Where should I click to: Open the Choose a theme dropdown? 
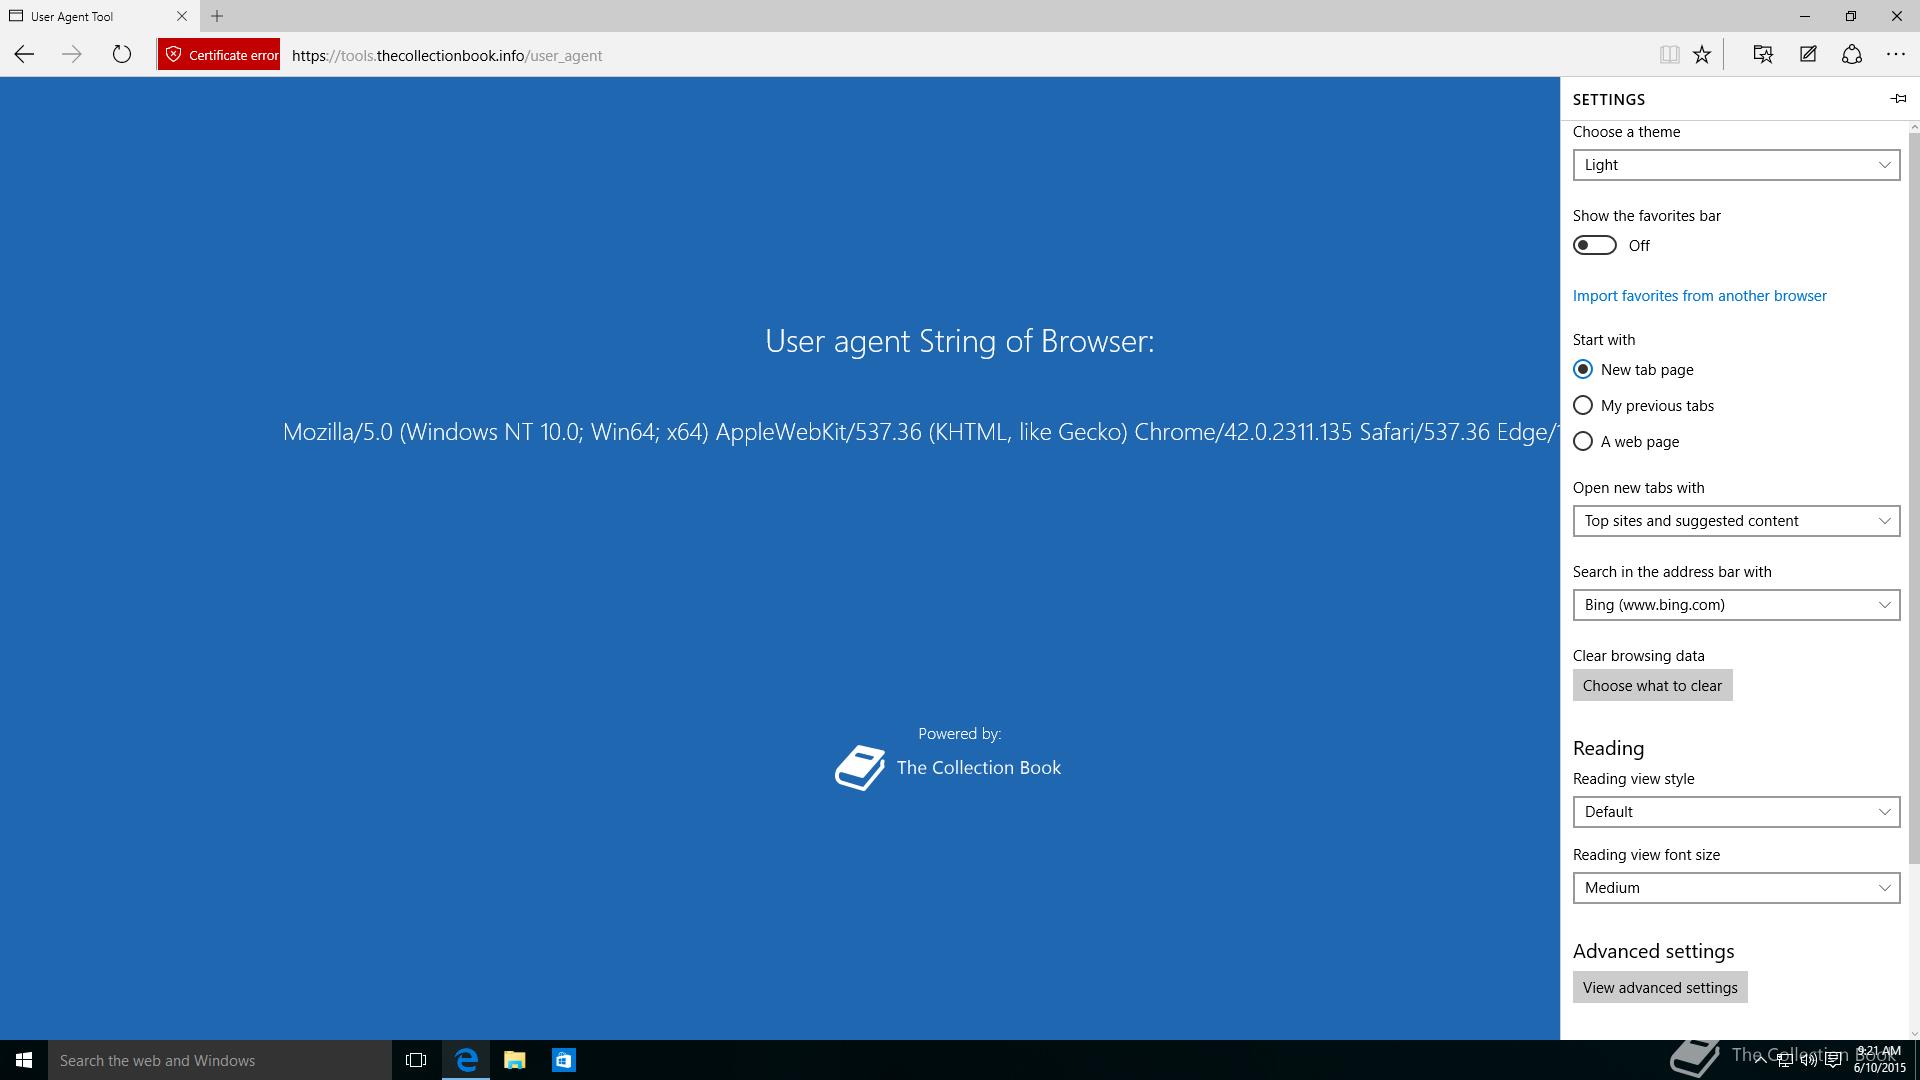(x=1736, y=165)
